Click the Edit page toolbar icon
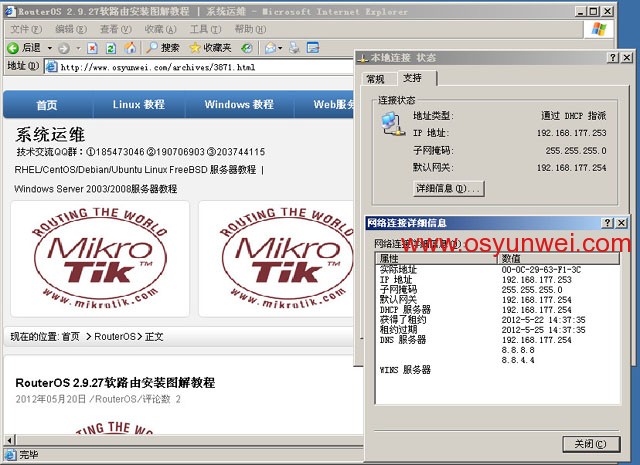 point(313,48)
